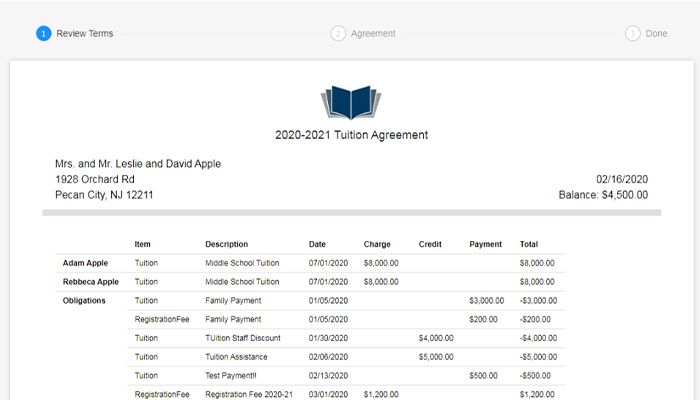Click the Payment column header
This screenshot has width=700, height=400.
[x=486, y=244]
